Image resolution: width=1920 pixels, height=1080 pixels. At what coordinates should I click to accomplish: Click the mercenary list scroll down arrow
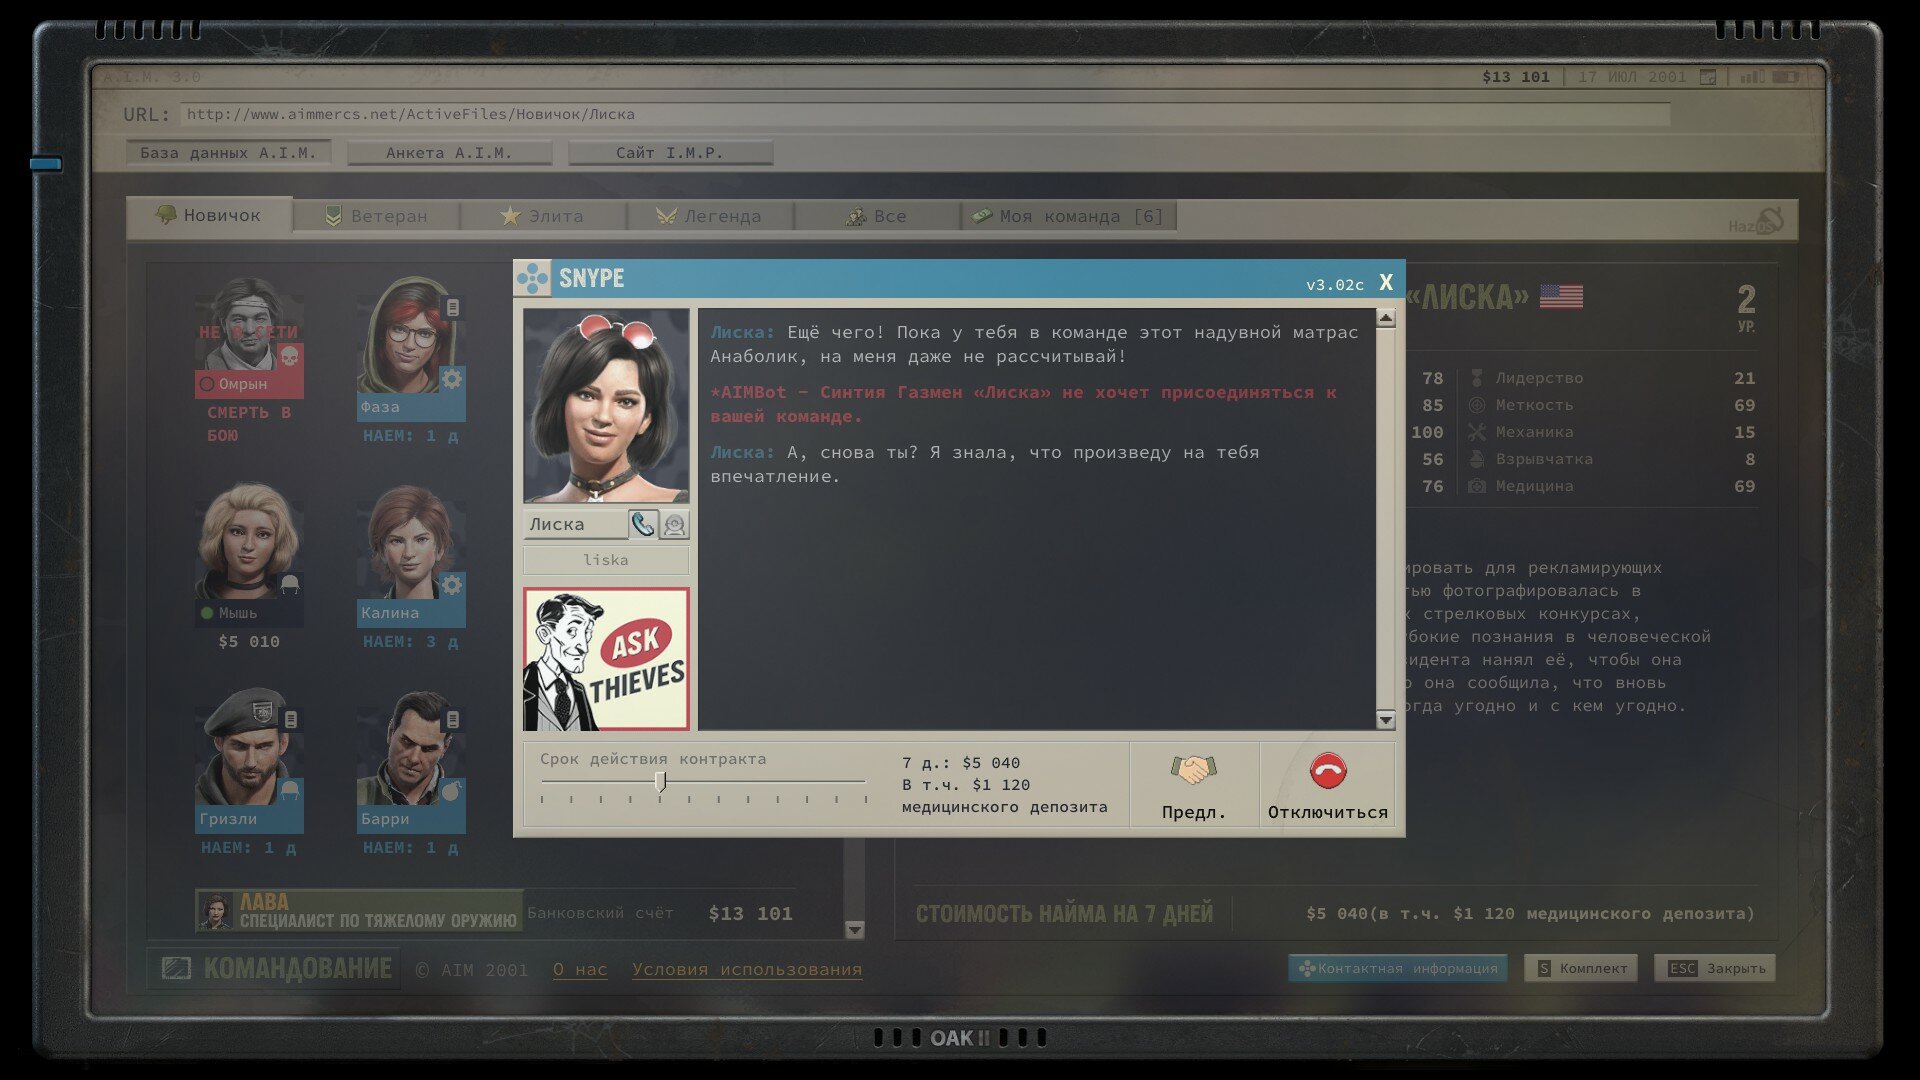coord(855,930)
